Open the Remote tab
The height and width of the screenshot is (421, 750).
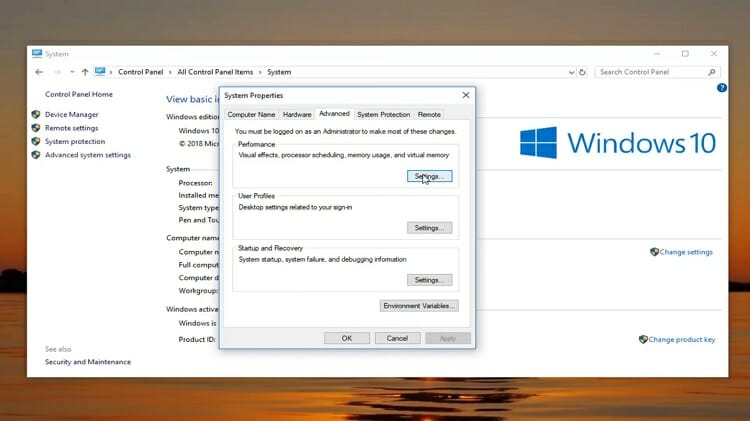coord(429,114)
